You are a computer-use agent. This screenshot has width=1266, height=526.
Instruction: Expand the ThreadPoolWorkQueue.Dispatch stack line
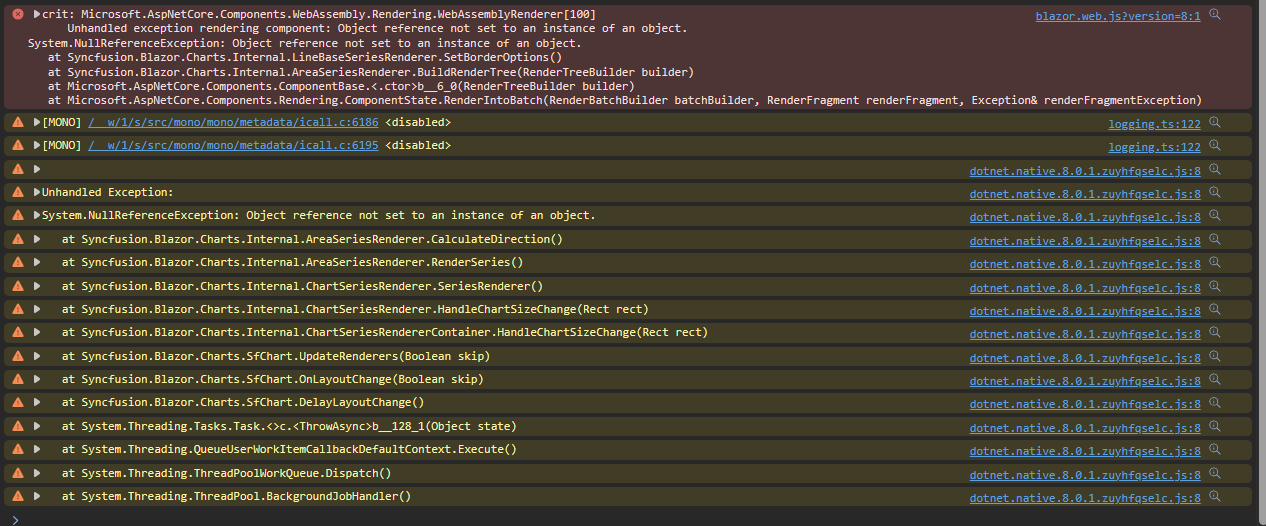coord(37,473)
